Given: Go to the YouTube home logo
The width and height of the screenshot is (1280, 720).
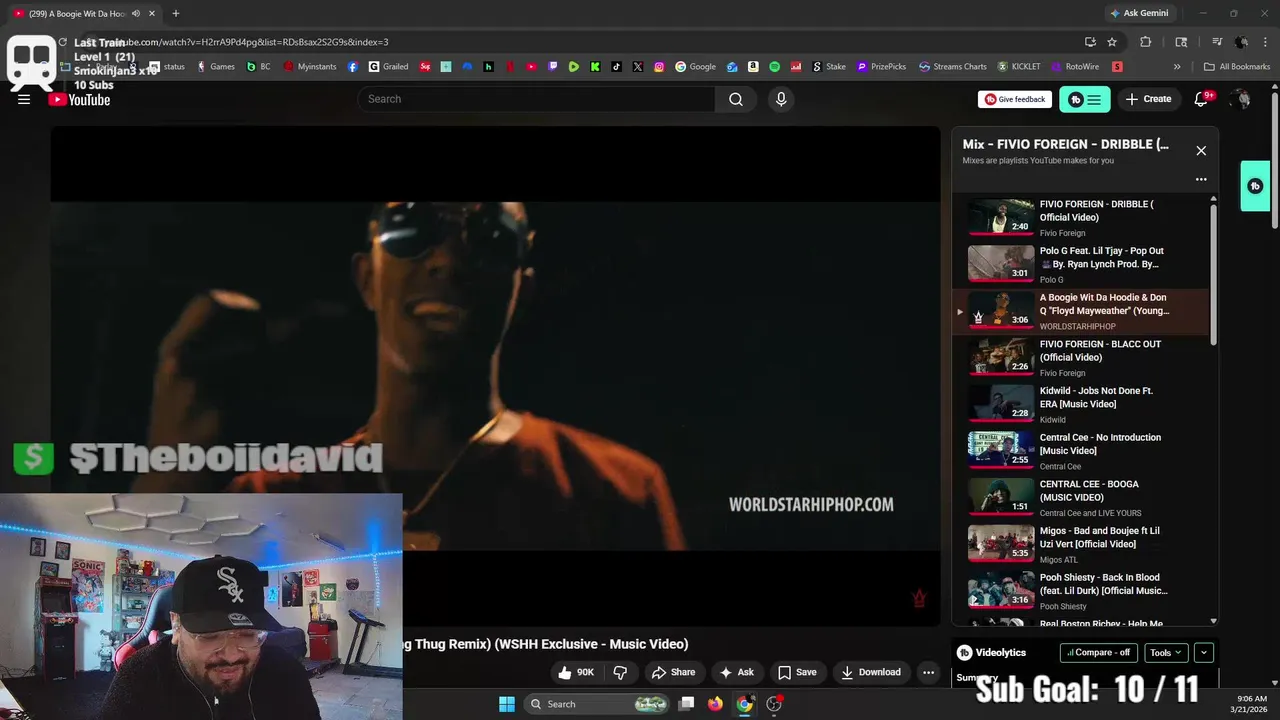Looking at the screenshot, I should click(79, 99).
